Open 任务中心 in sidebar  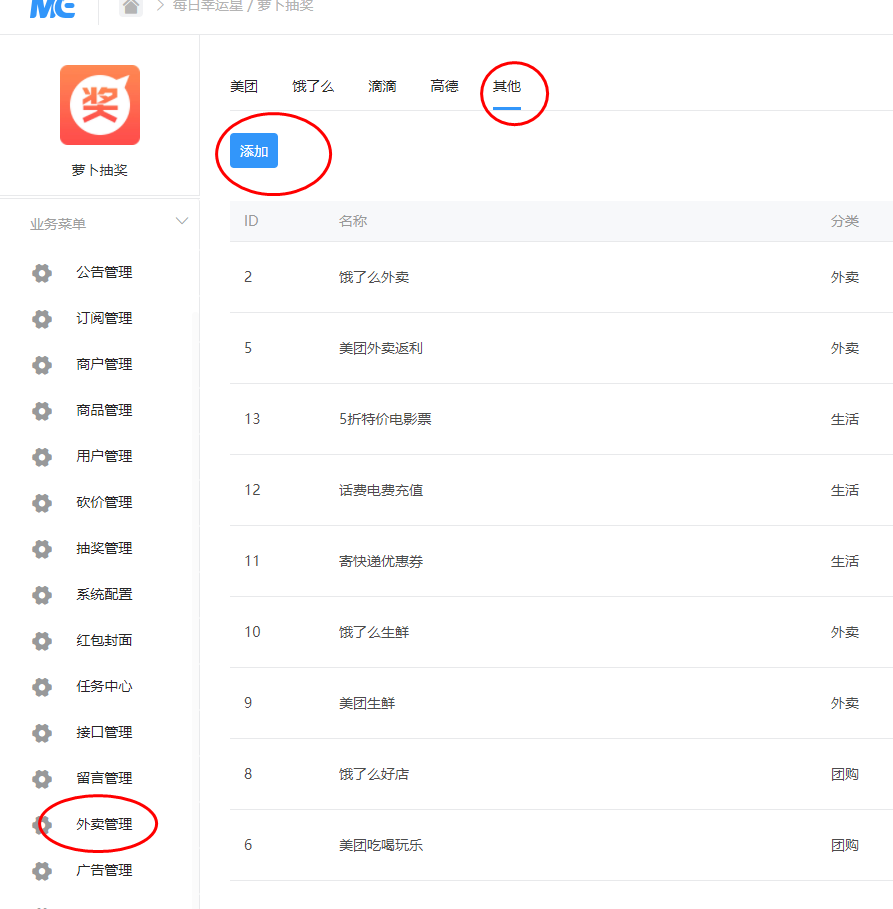pyautogui.click(x=104, y=686)
